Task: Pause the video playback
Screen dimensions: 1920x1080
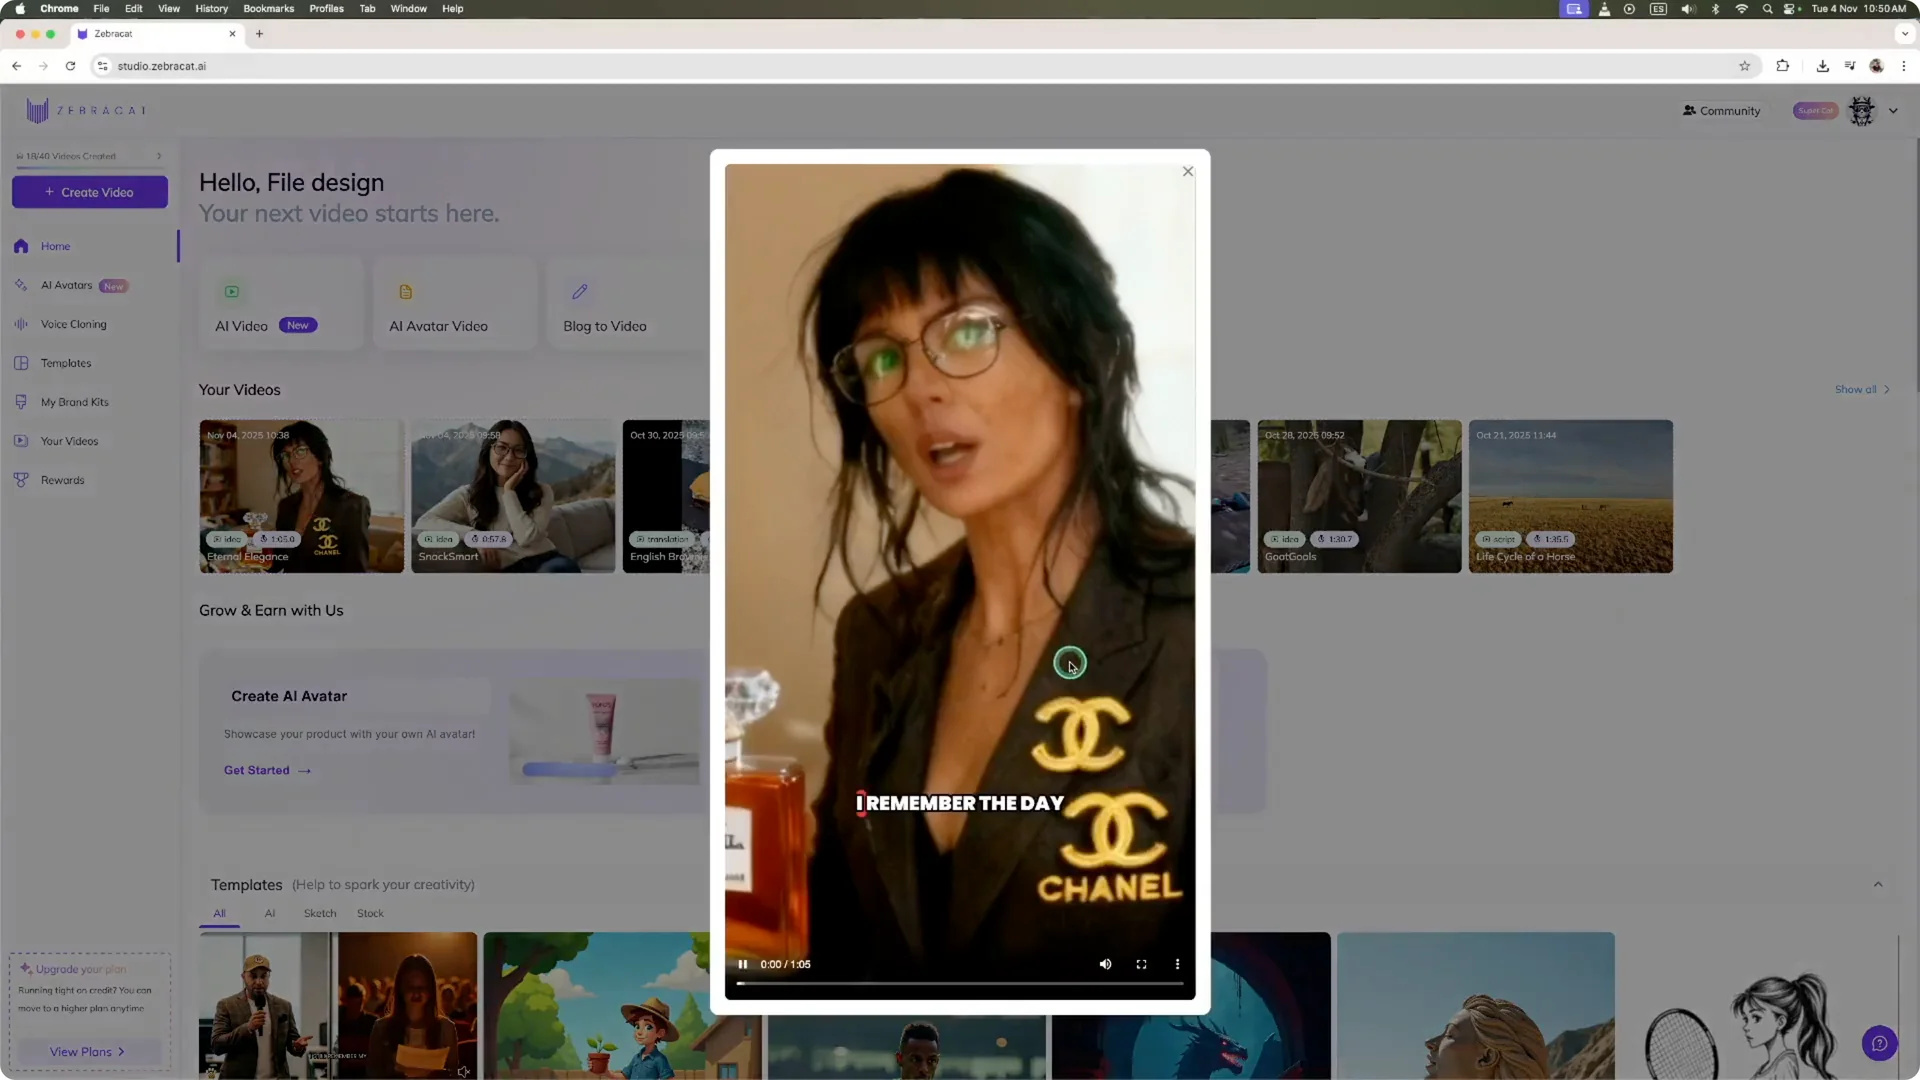Action: pyautogui.click(x=742, y=964)
